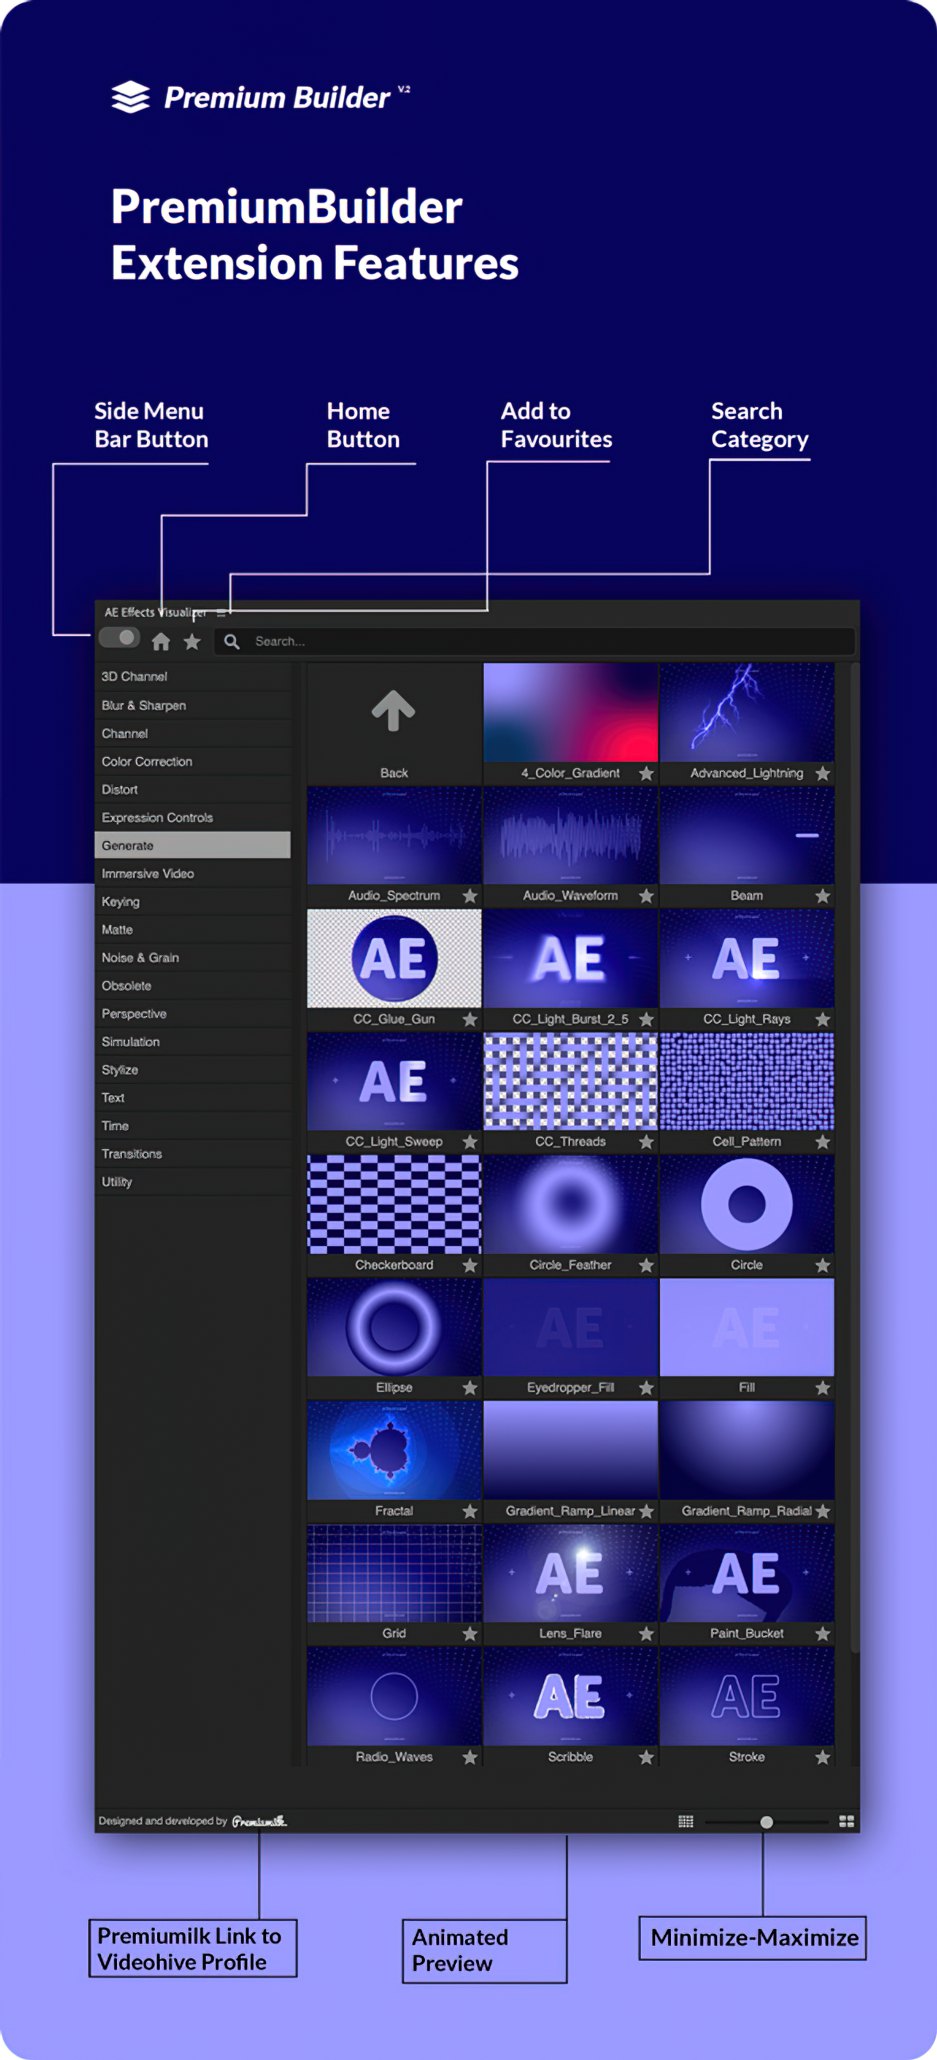
Task: Open the Immersive Video category
Action: click(x=193, y=873)
